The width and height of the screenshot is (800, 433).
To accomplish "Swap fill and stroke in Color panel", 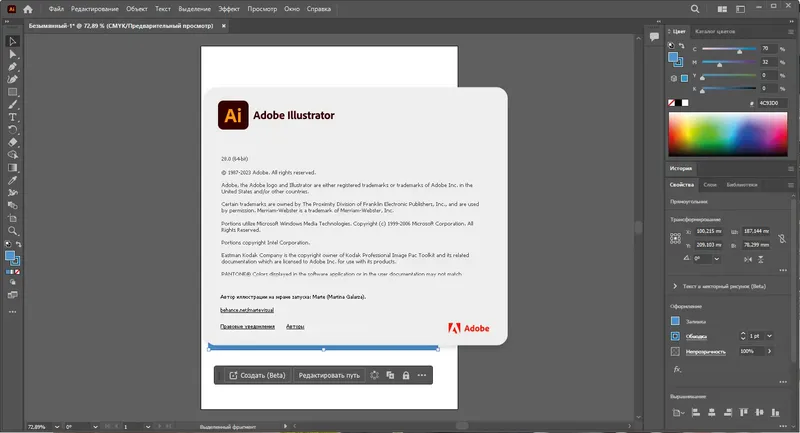I will pyautogui.click(x=682, y=45).
